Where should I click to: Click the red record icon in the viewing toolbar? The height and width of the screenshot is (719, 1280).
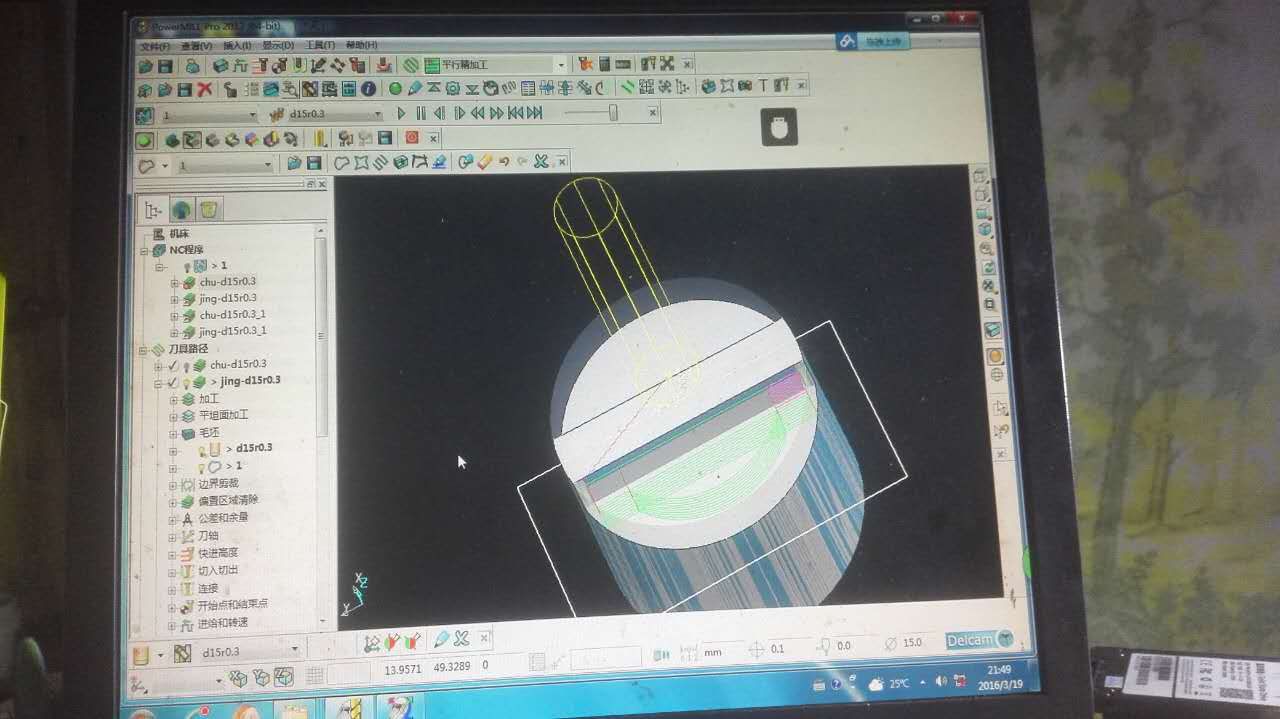click(411, 138)
